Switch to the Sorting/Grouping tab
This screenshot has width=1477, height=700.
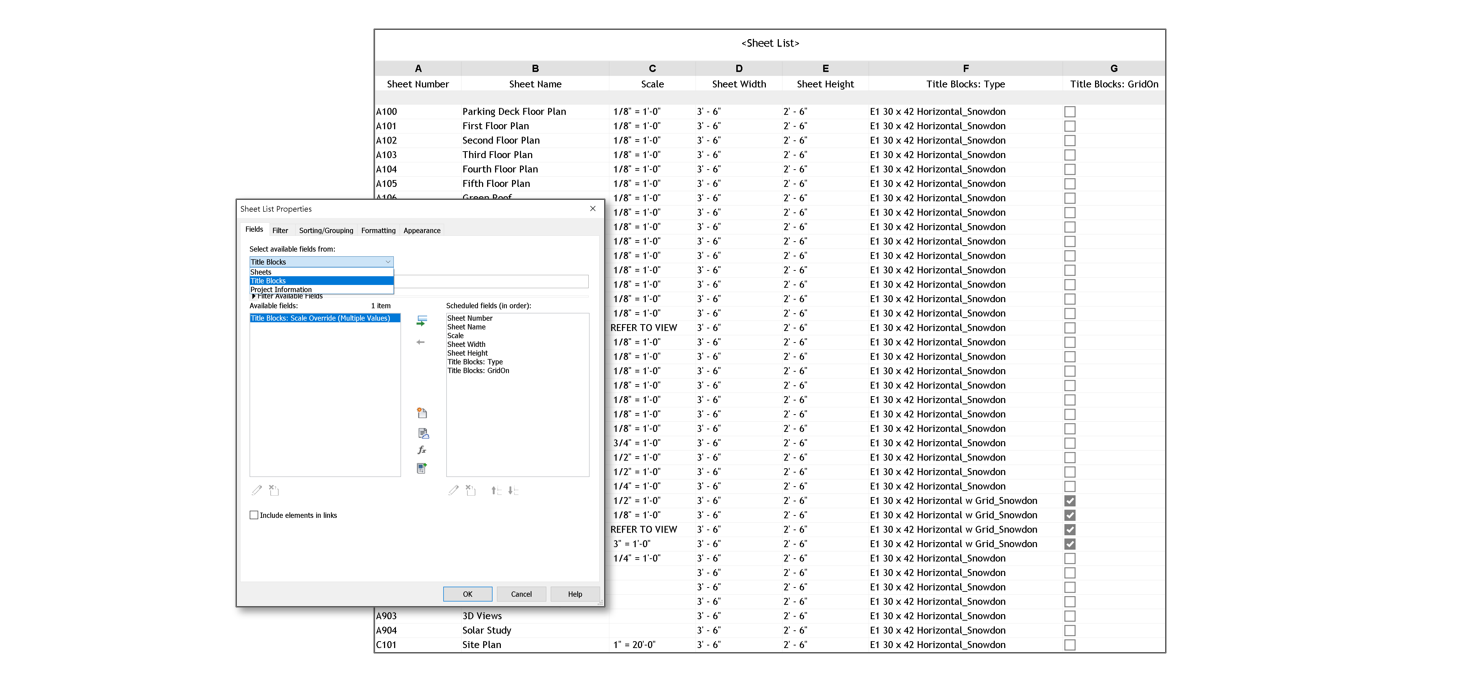tap(326, 231)
